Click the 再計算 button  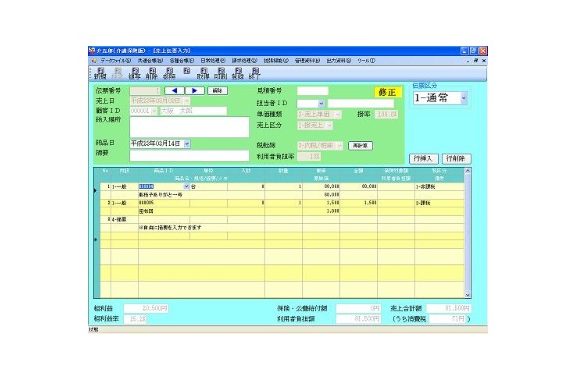pyautogui.click(x=360, y=146)
